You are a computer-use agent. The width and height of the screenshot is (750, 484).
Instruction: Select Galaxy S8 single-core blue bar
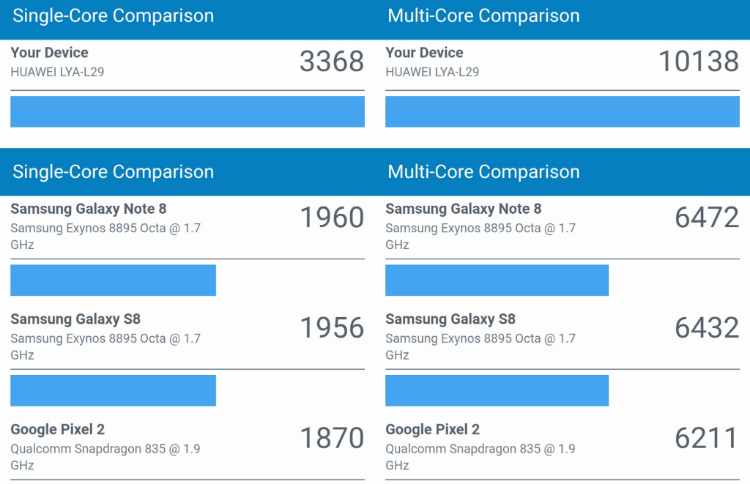point(113,391)
